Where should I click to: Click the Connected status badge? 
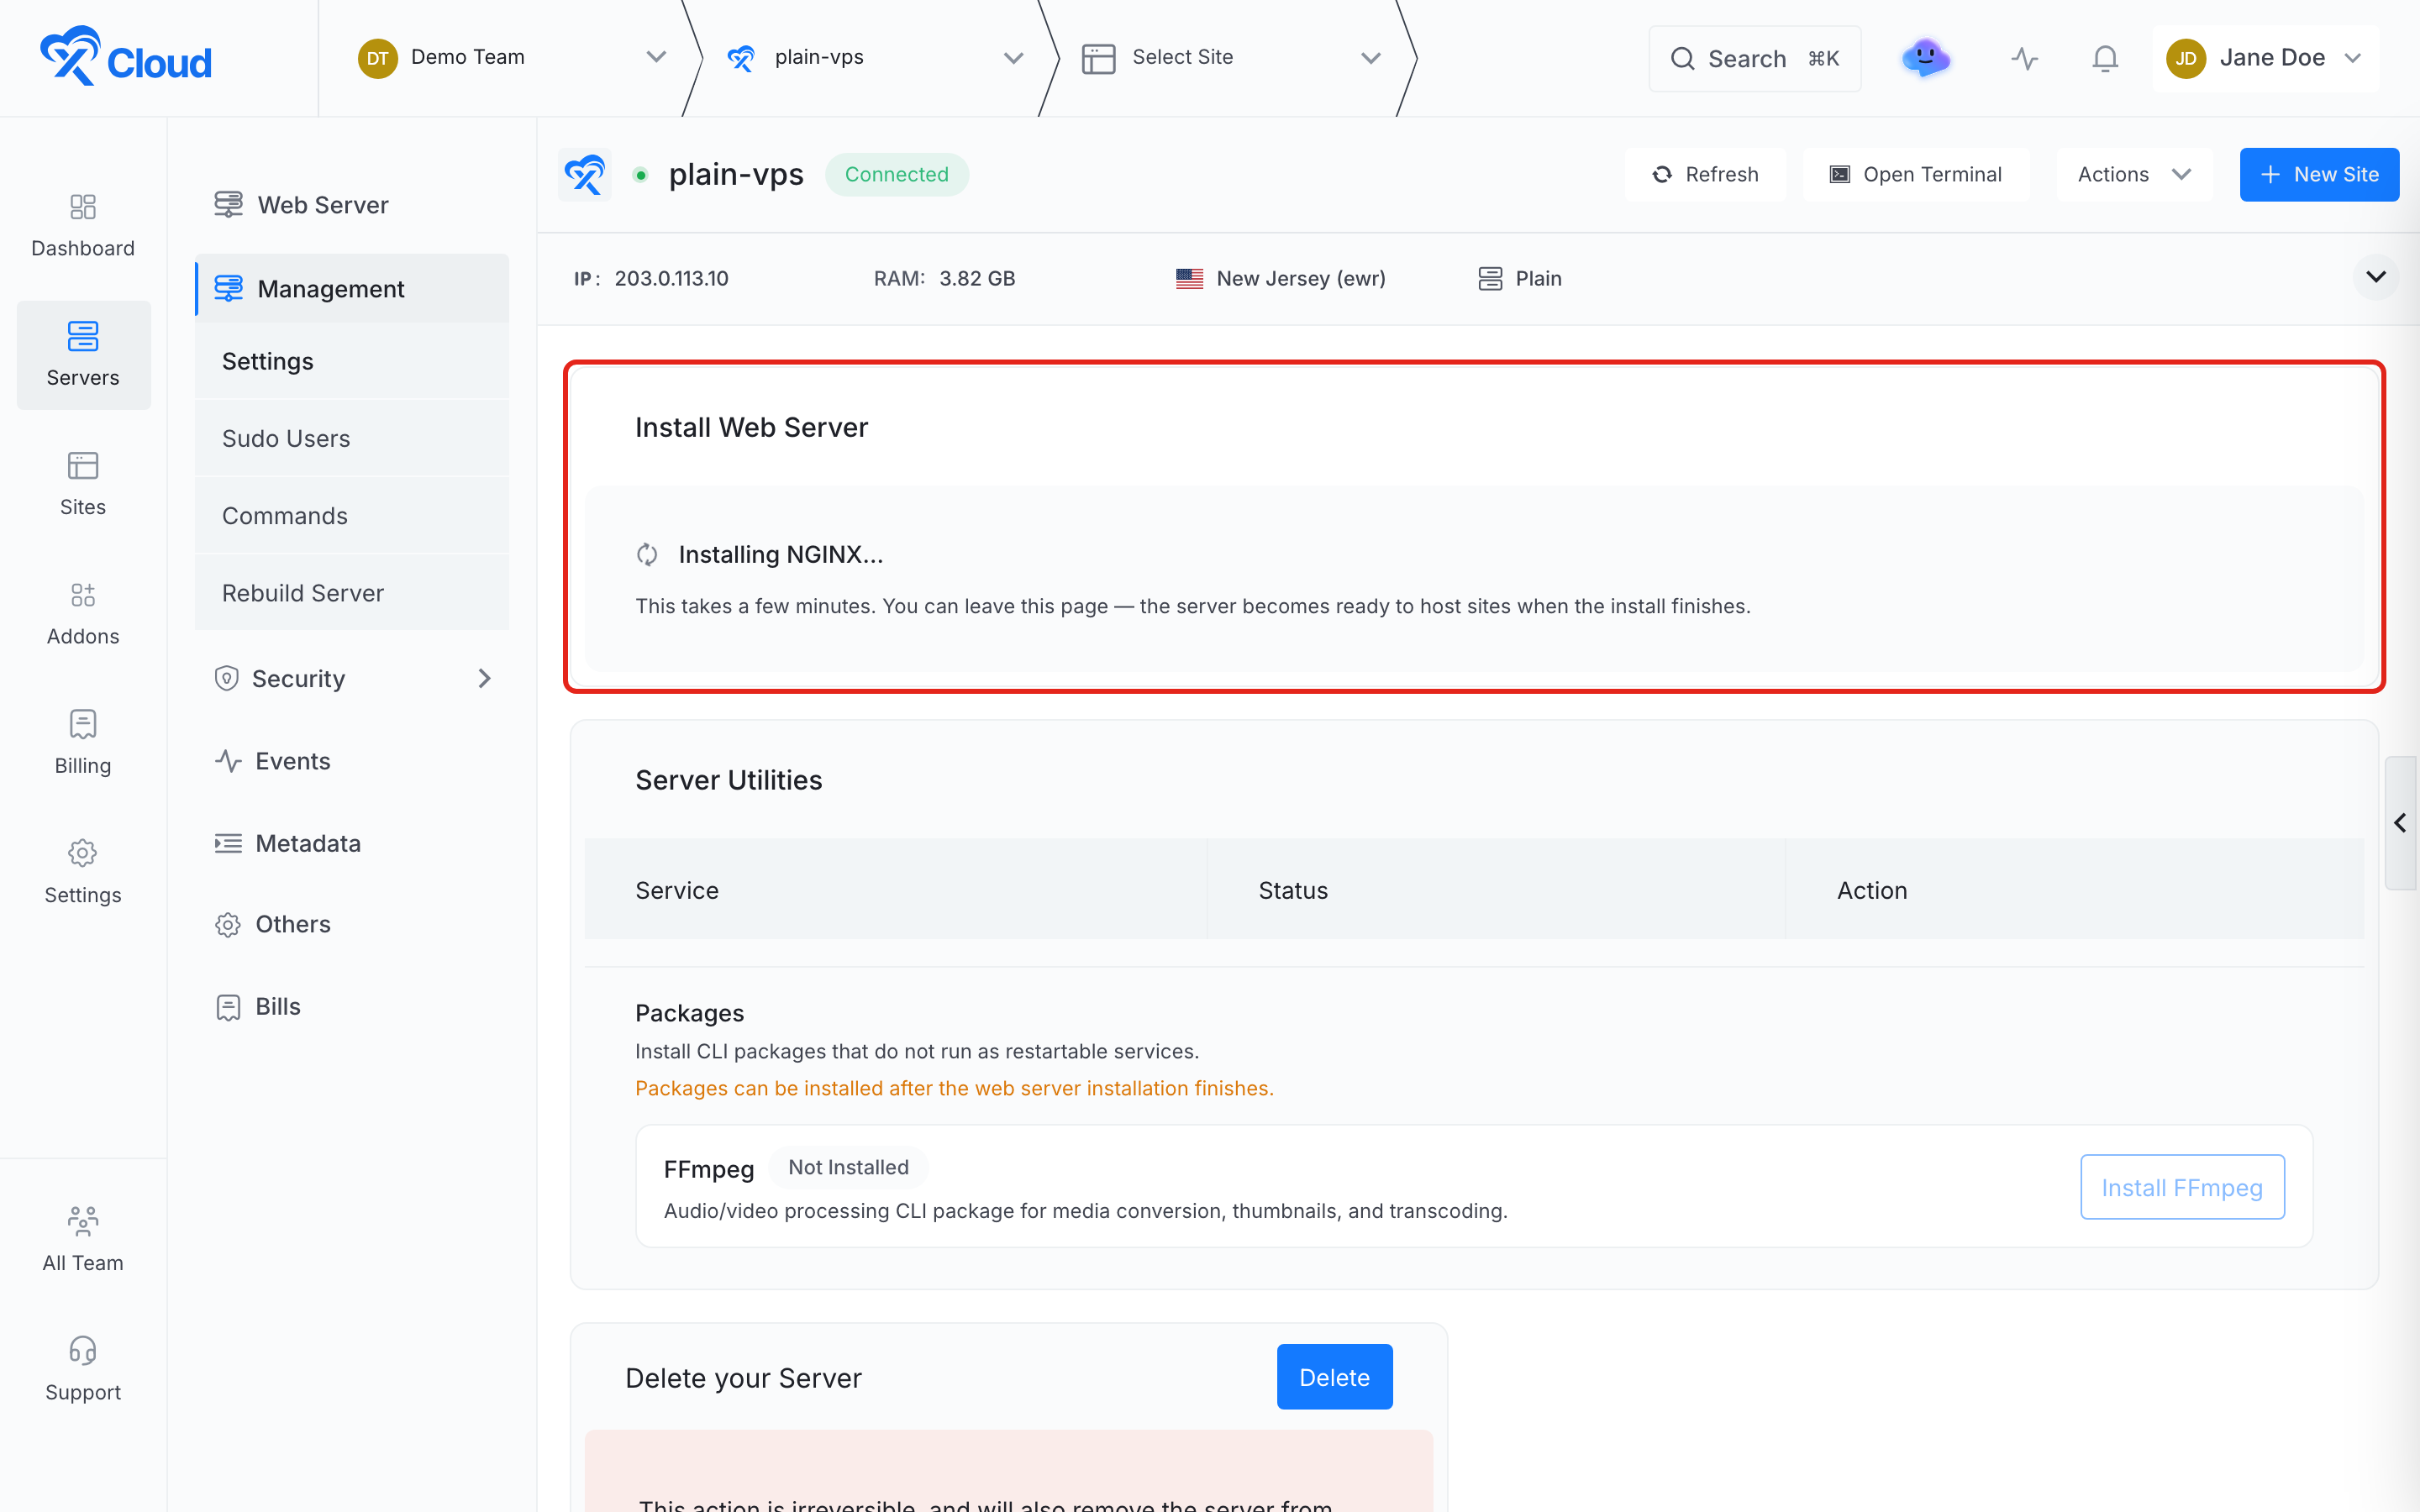pyautogui.click(x=896, y=174)
